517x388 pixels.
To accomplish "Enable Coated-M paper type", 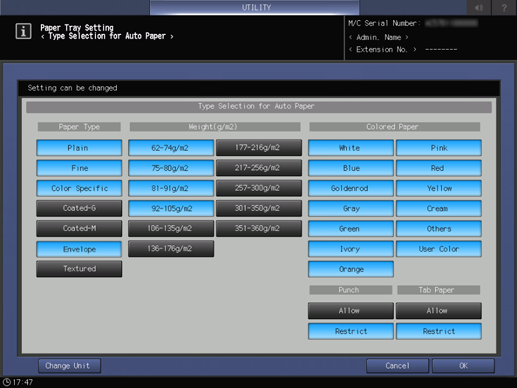I will (x=79, y=229).
